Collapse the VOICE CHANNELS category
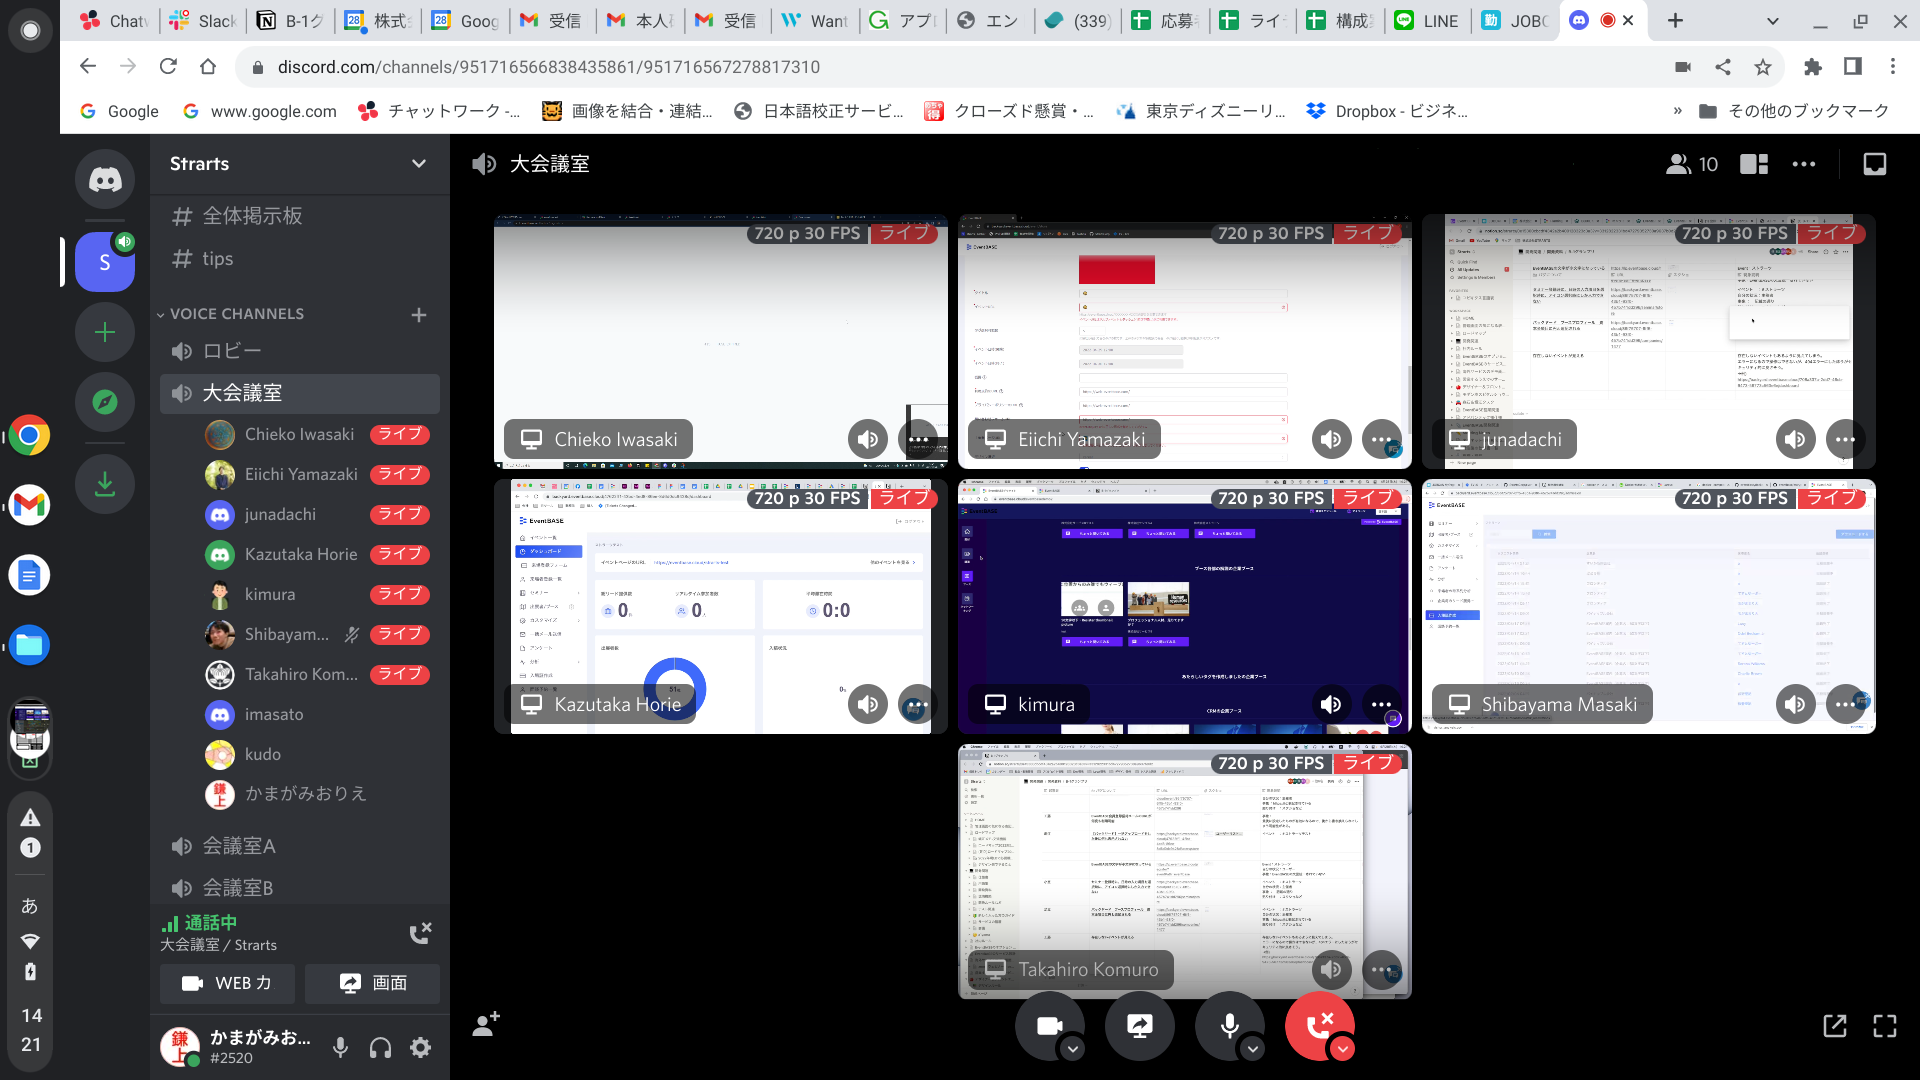Viewport: 1920px width, 1080px height. [230, 314]
